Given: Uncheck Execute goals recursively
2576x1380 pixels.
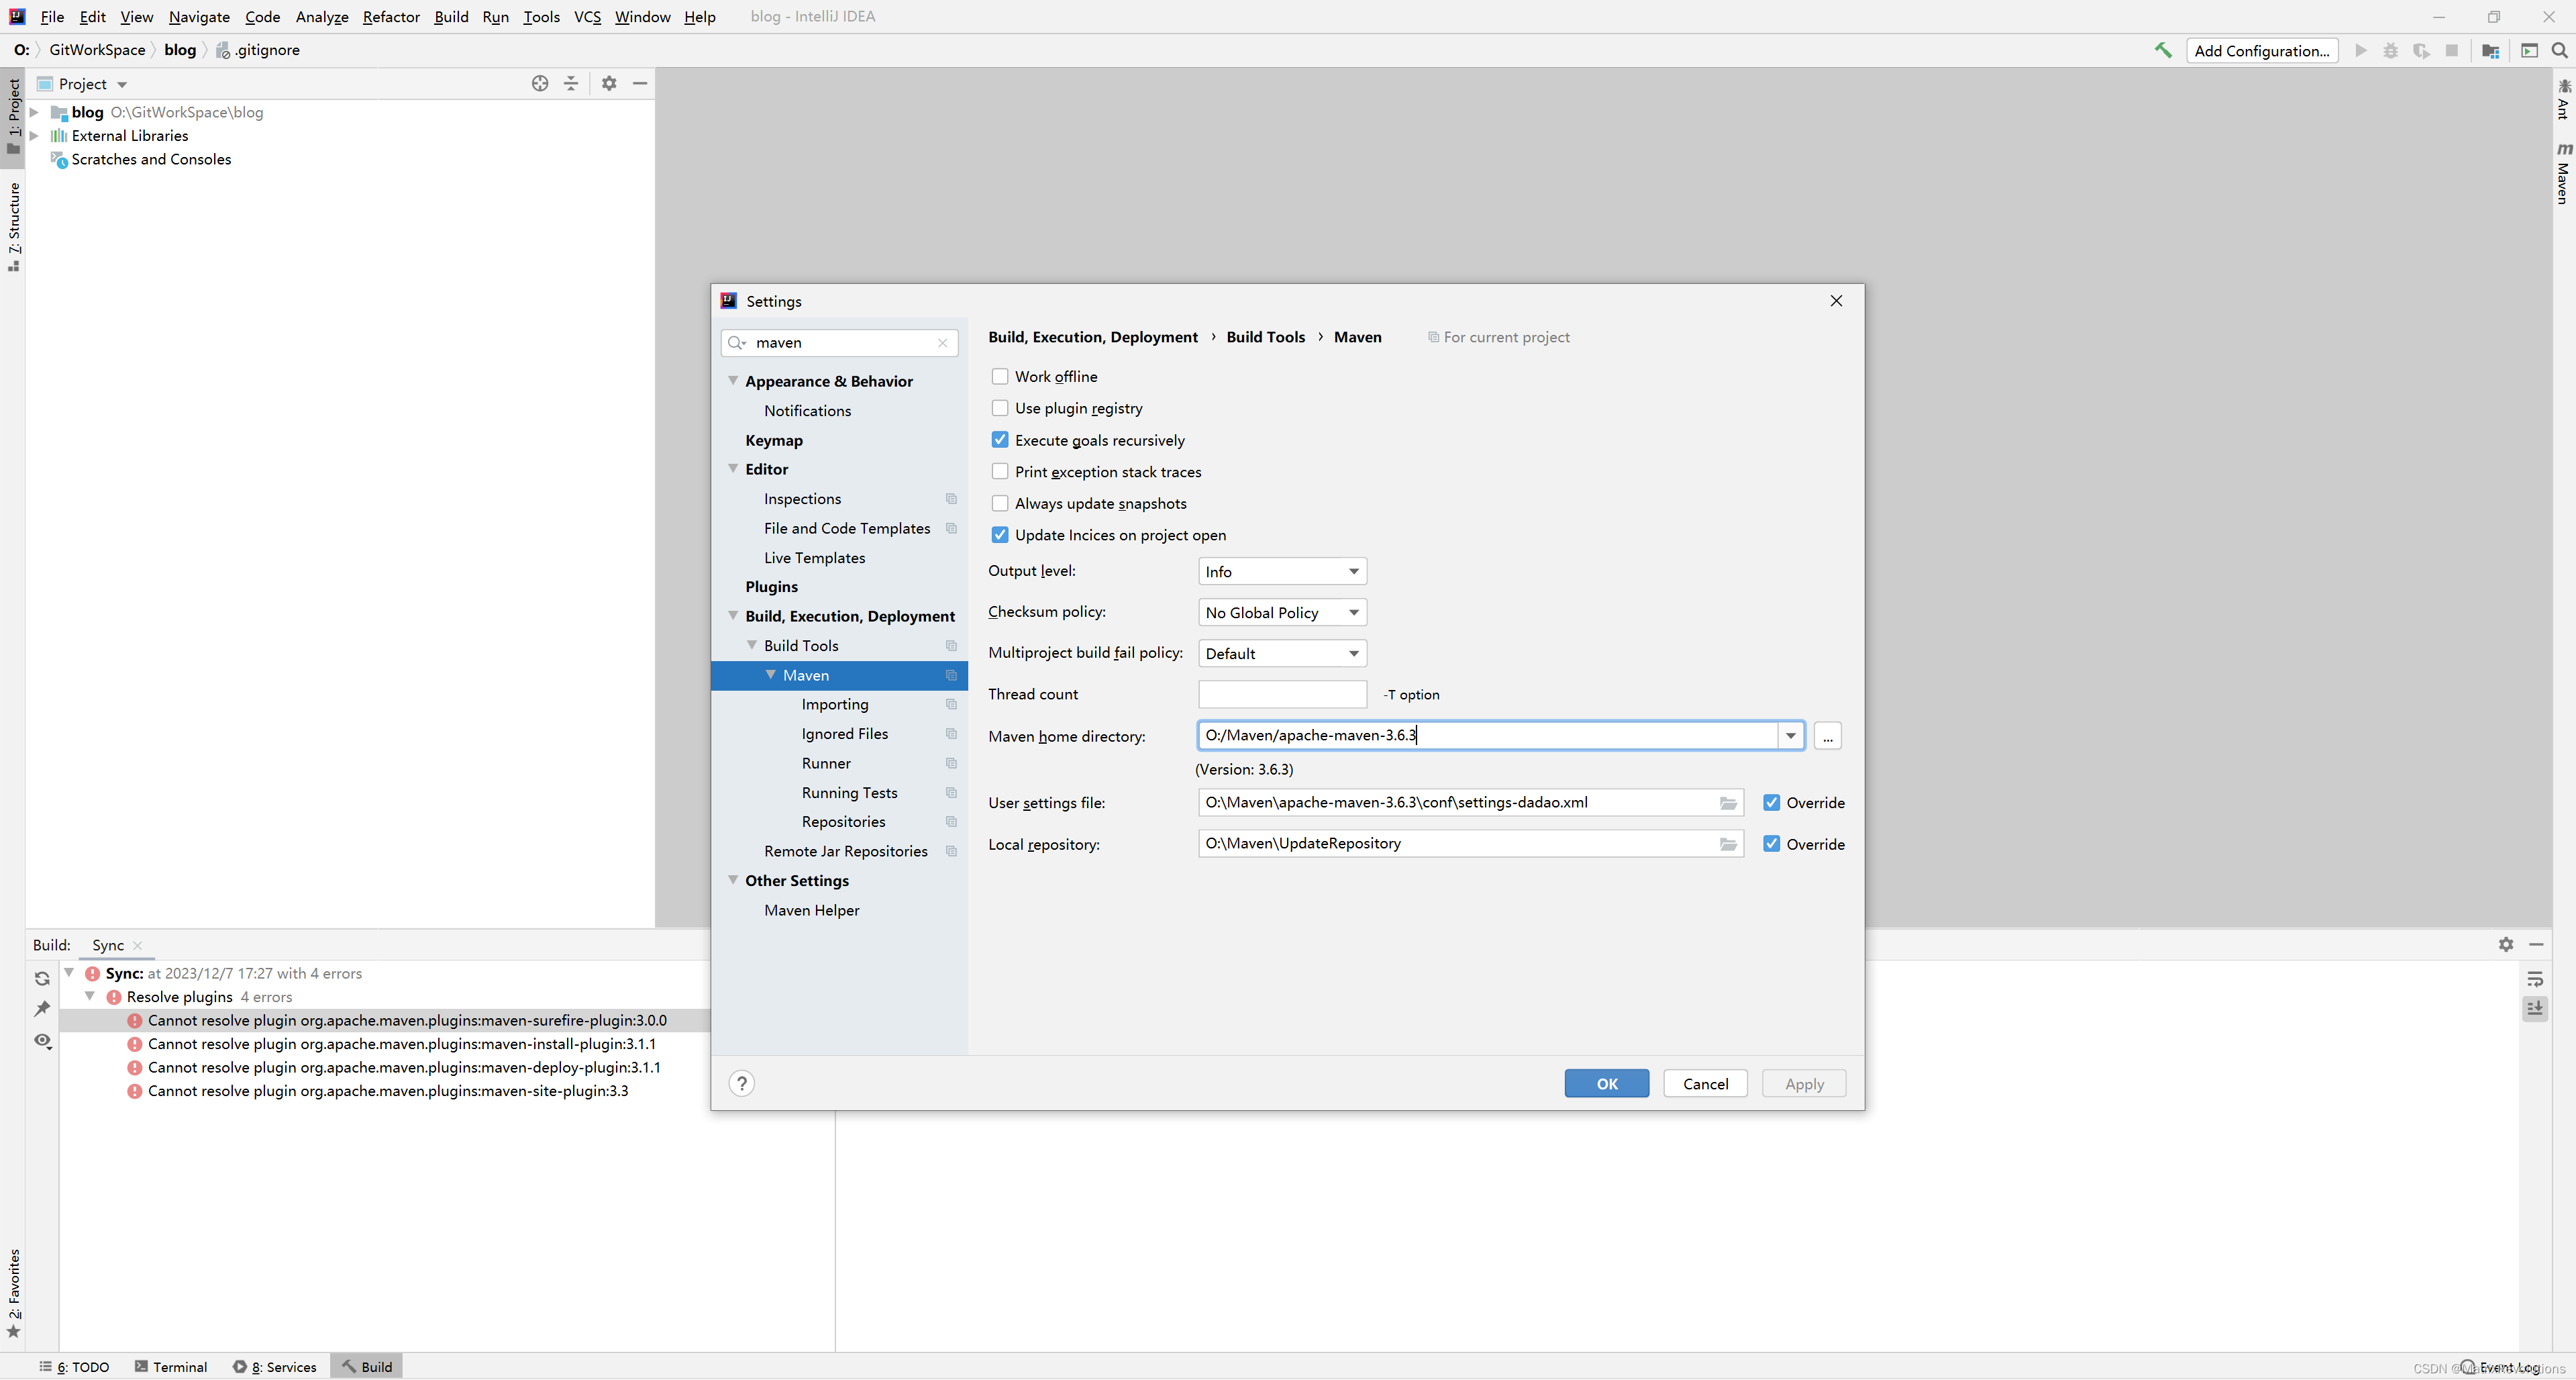Looking at the screenshot, I should (x=1000, y=440).
